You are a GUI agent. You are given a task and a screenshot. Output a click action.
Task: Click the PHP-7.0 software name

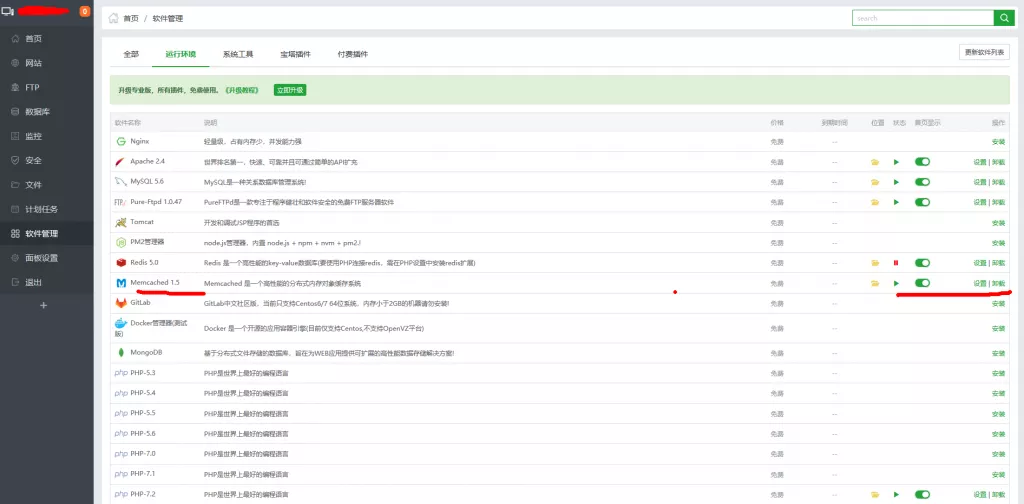pyautogui.click(x=143, y=454)
